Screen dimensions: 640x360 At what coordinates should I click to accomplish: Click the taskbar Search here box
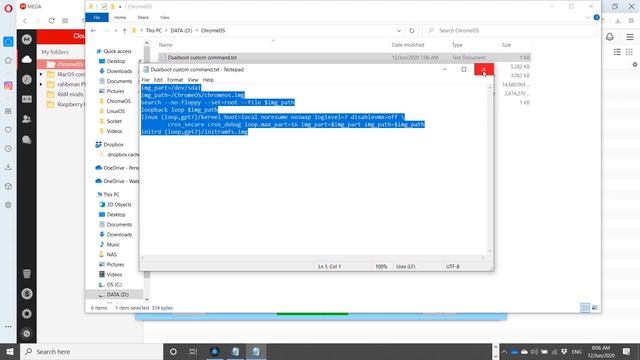coord(91,351)
